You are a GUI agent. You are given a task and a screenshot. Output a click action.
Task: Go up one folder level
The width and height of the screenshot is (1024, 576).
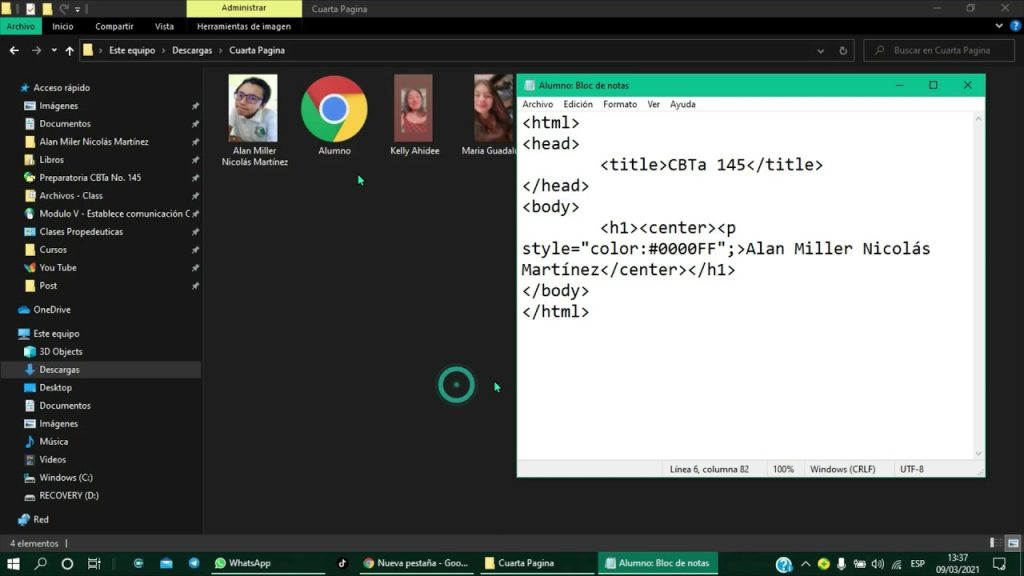(x=69, y=50)
